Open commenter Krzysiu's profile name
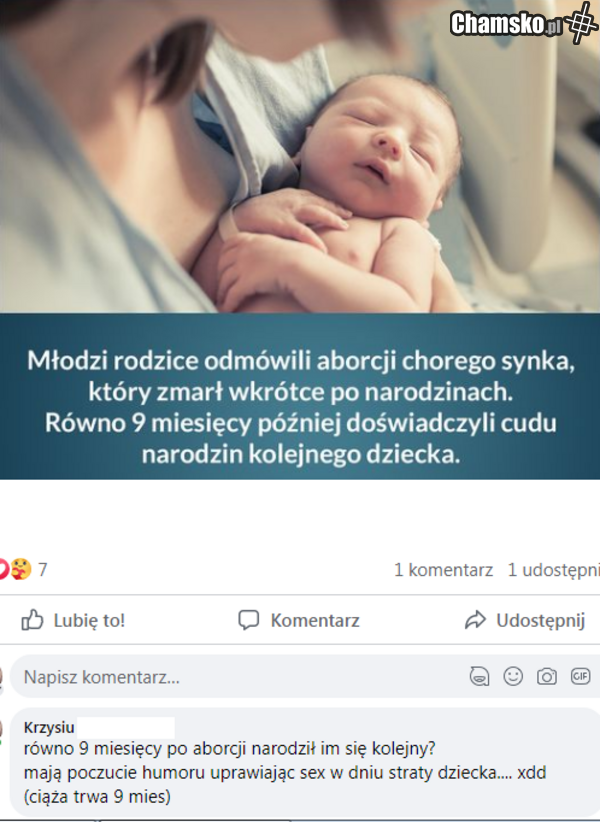The height and width of the screenshot is (822, 600). tap(49, 728)
